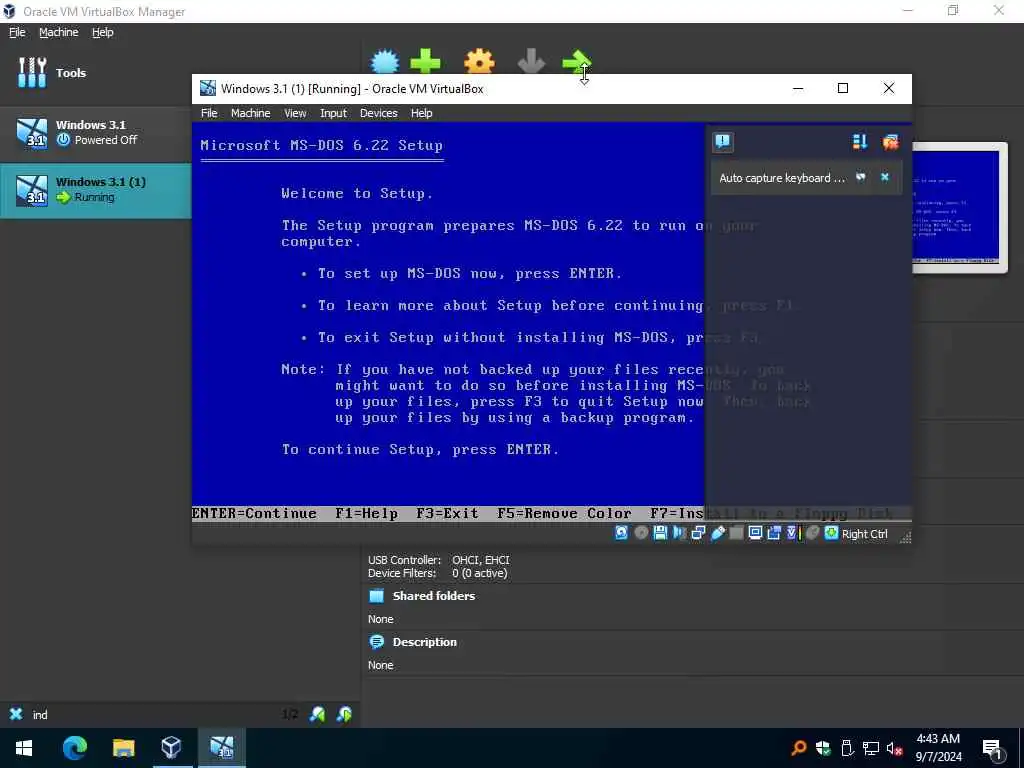
Task: Open the Help menu in VirtualBox Manager
Action: (x=103, y=32)
